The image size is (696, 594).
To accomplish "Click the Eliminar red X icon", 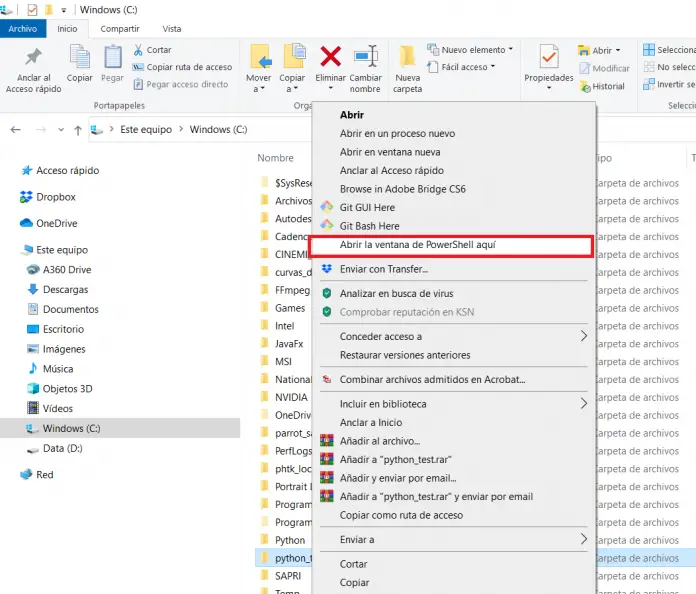I will (330, 56).
